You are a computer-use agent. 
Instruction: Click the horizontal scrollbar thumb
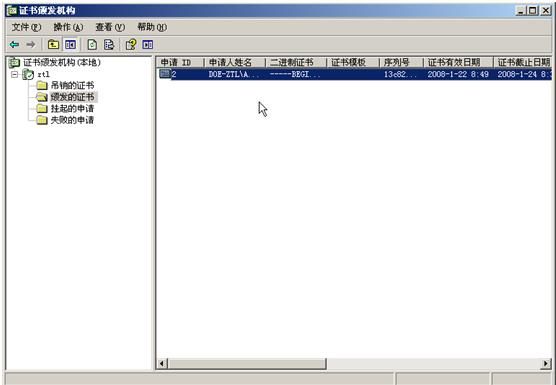[247, 363]
